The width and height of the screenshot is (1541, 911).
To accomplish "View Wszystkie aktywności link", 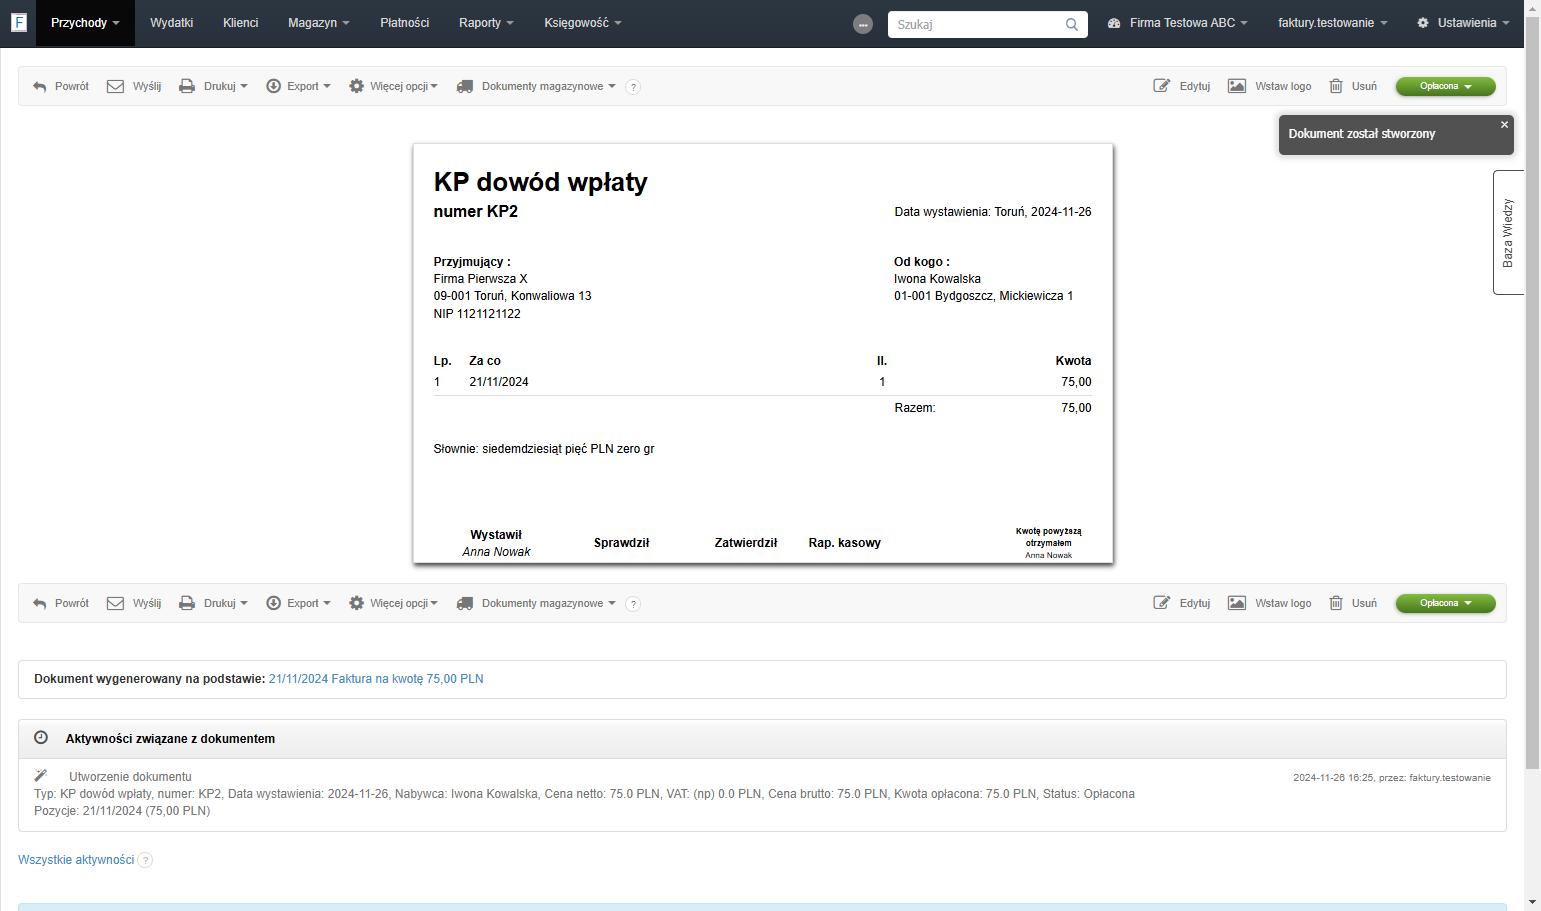I will point(76,860).
